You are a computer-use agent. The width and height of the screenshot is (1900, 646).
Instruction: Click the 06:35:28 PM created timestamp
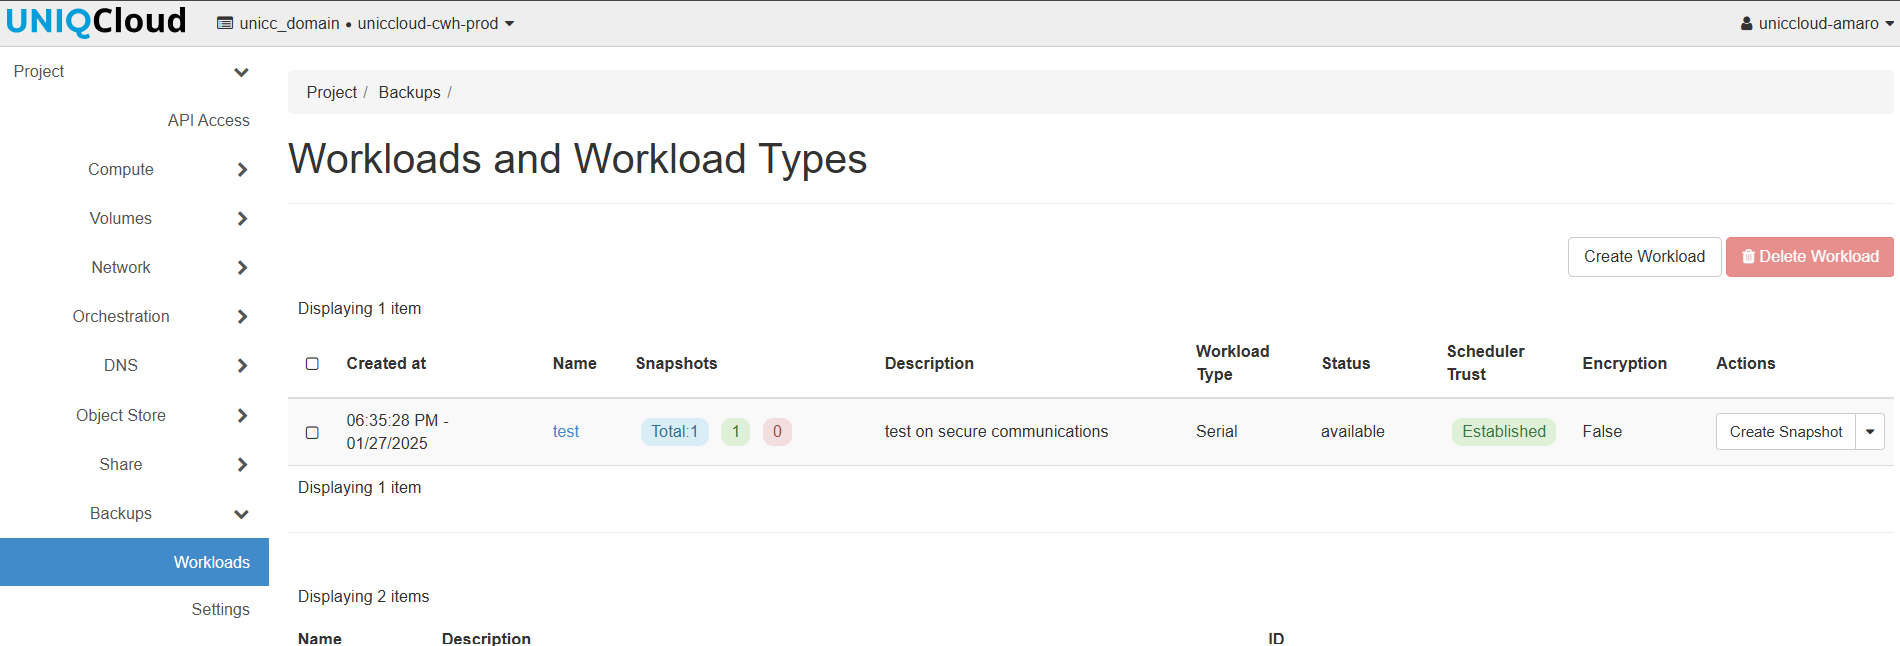coord(397,432)
